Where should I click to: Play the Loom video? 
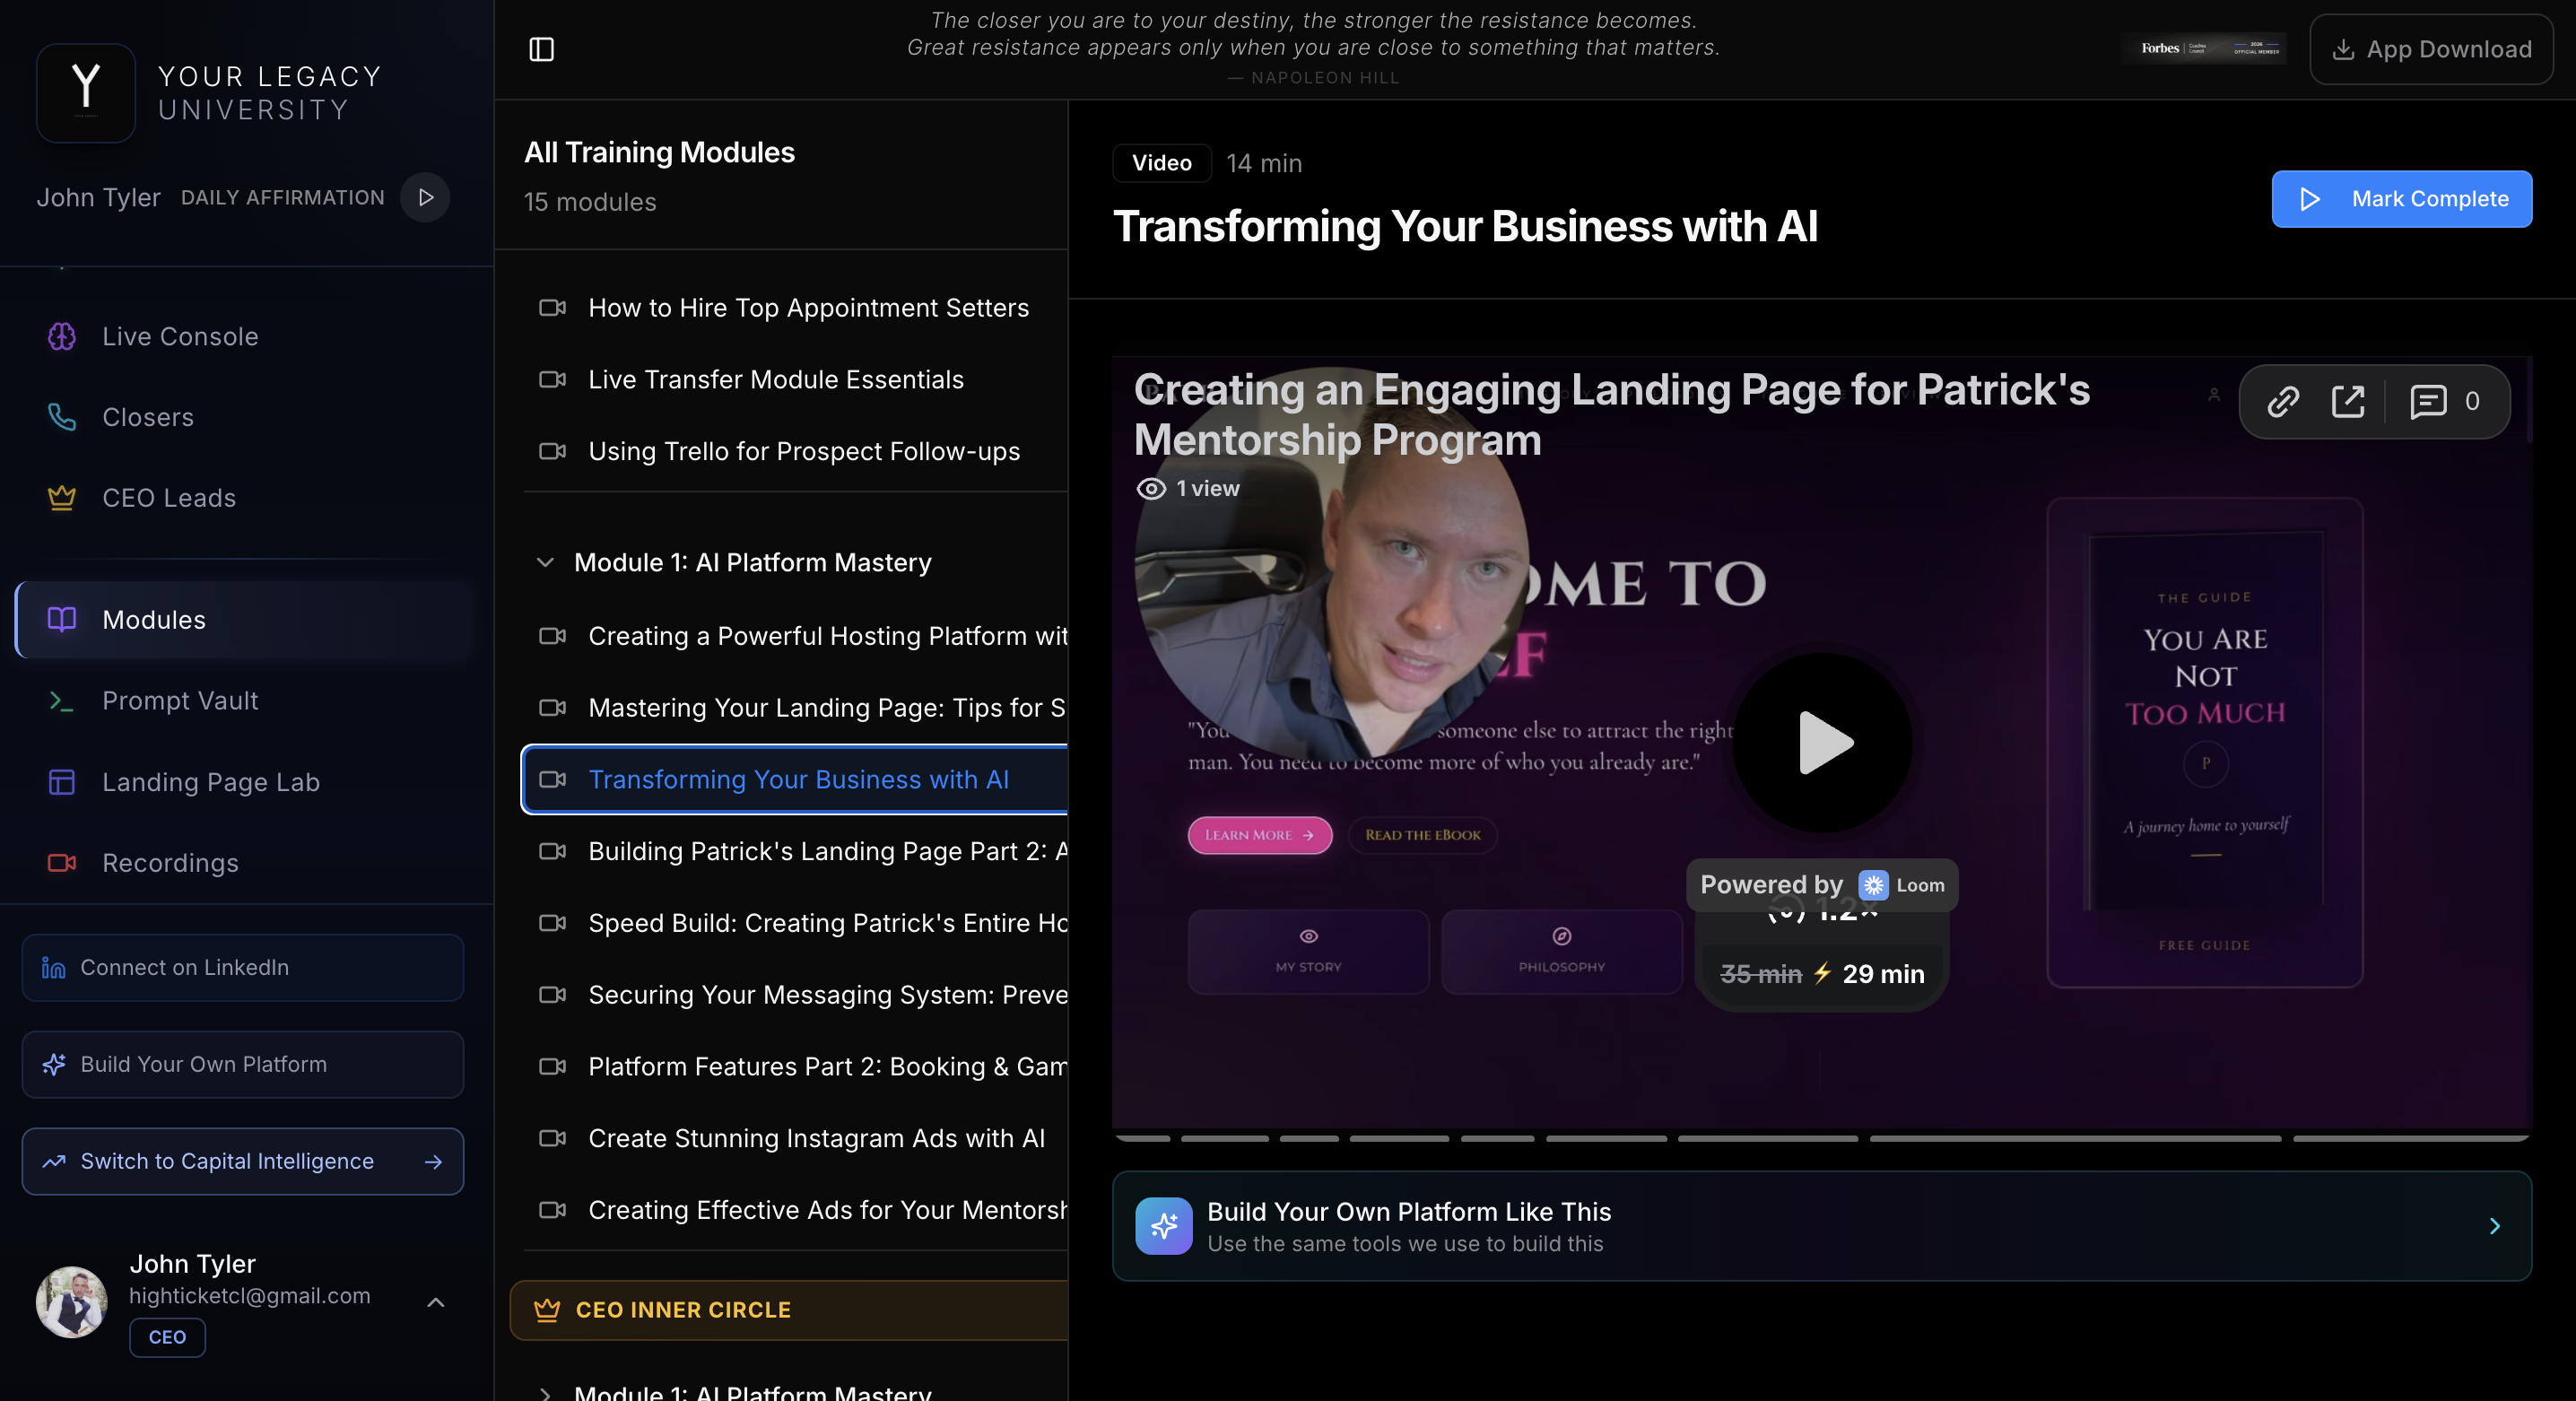1822,742
